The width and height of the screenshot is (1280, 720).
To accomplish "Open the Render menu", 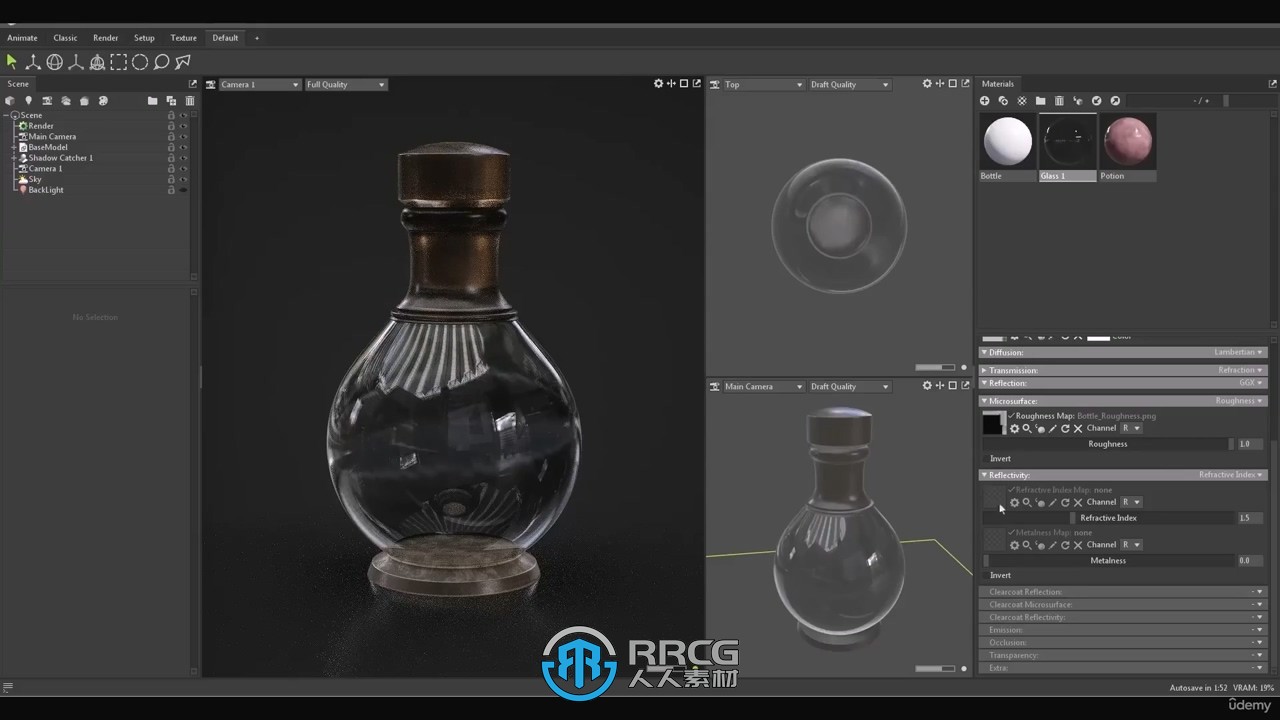I will (105, 38).
